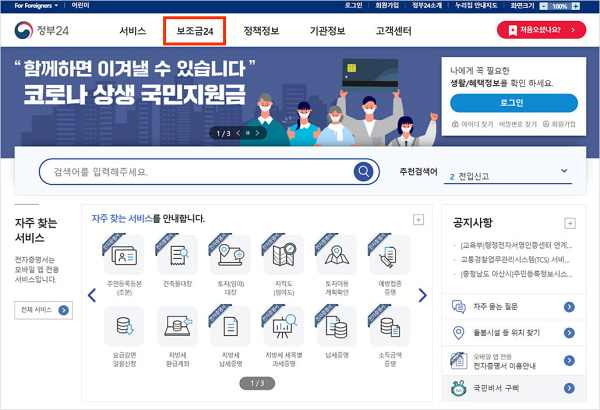Show next banner slide
This screenshot has width=600, height=410.
(258, 133)
